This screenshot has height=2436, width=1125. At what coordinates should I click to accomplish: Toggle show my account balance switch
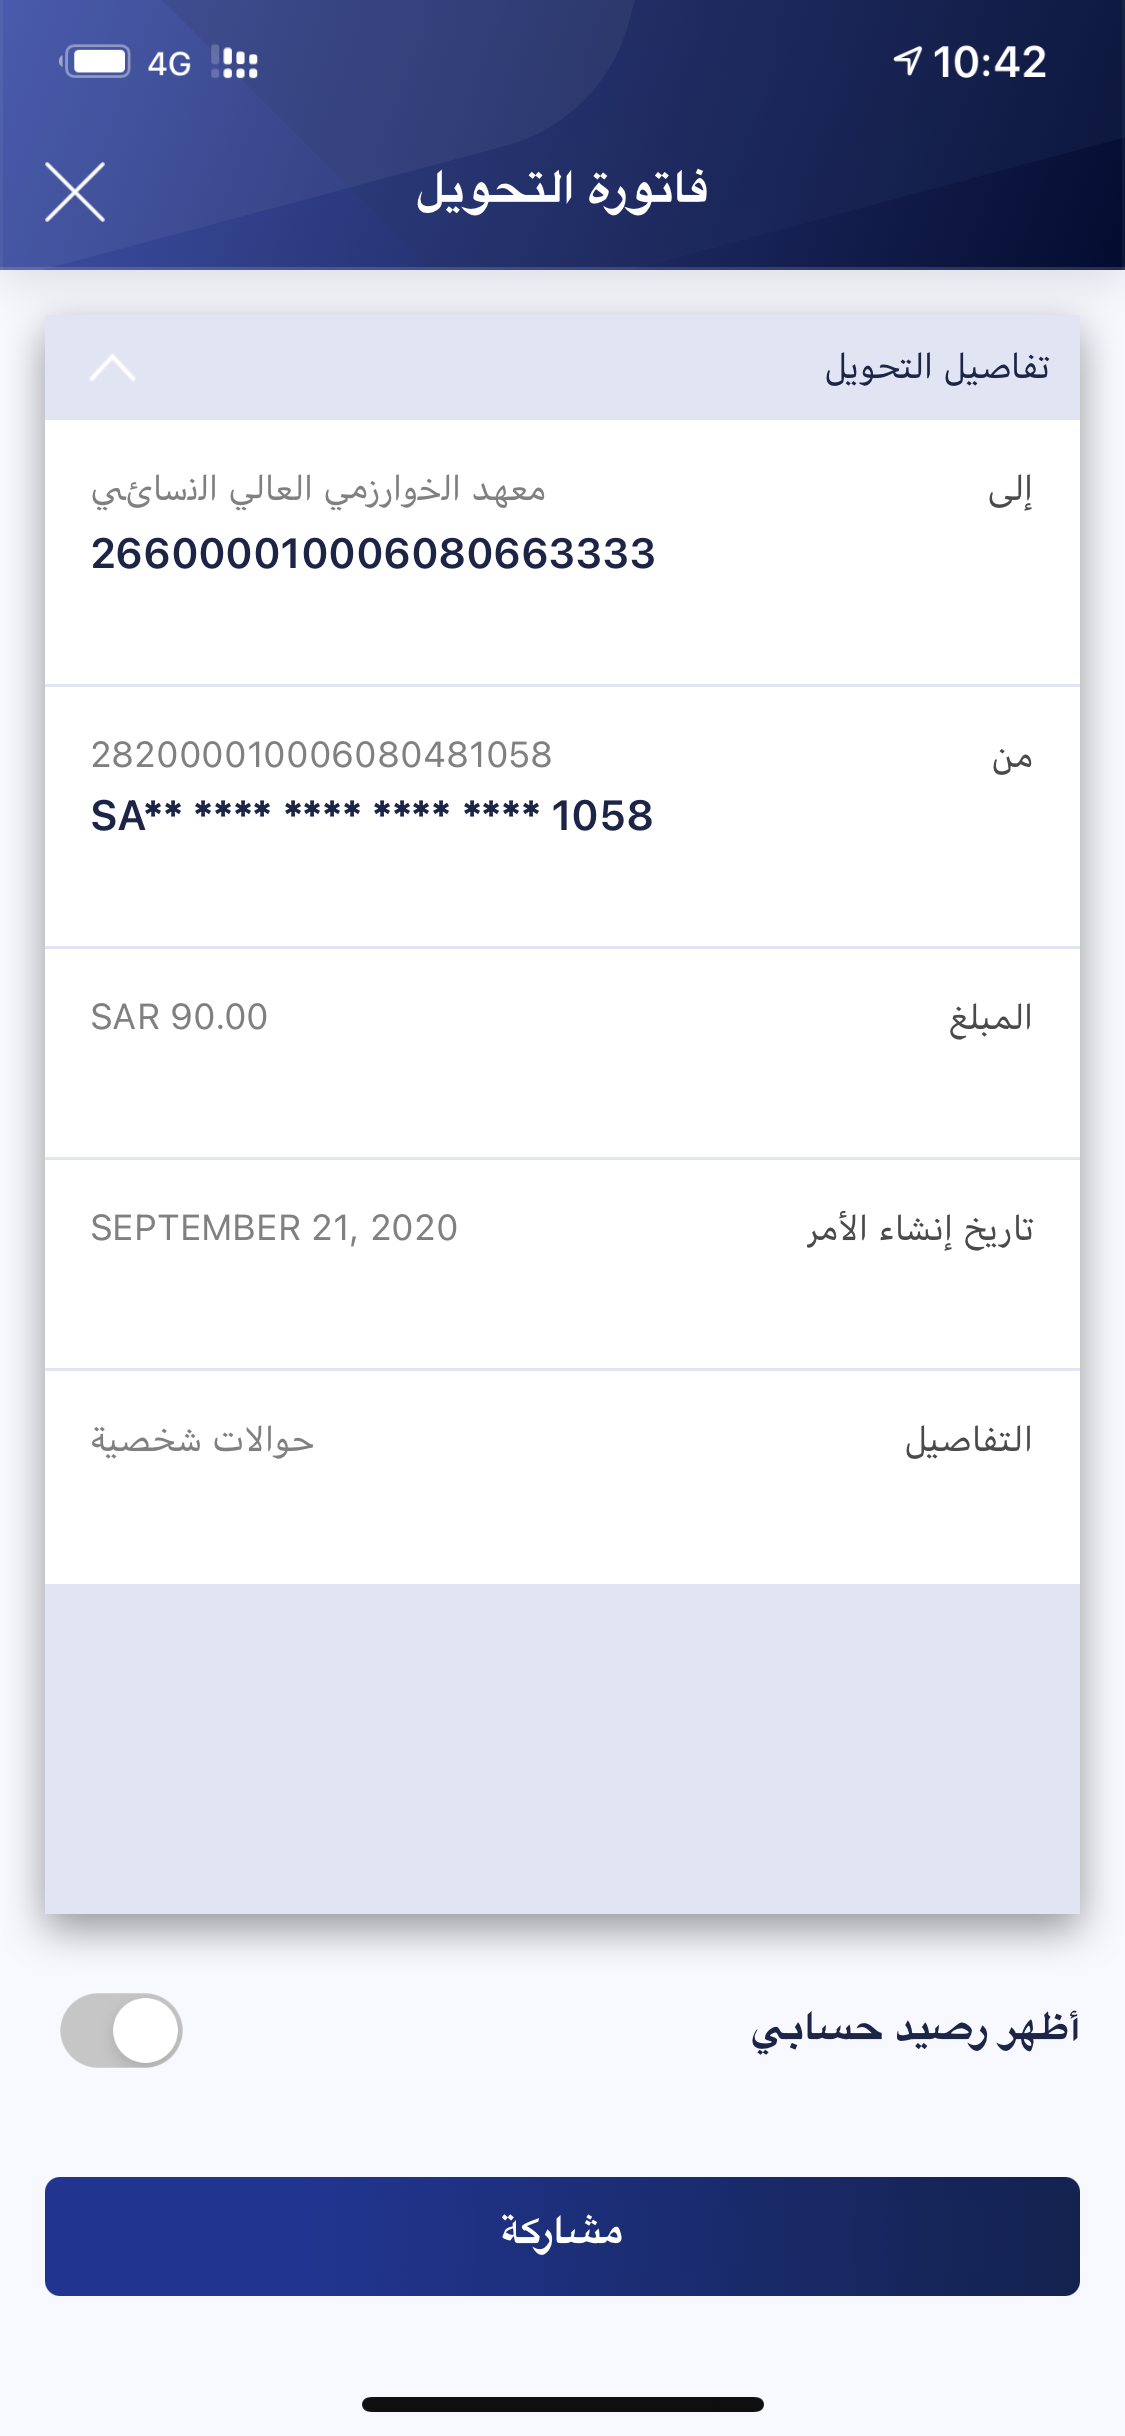(x=121, y=2030)
